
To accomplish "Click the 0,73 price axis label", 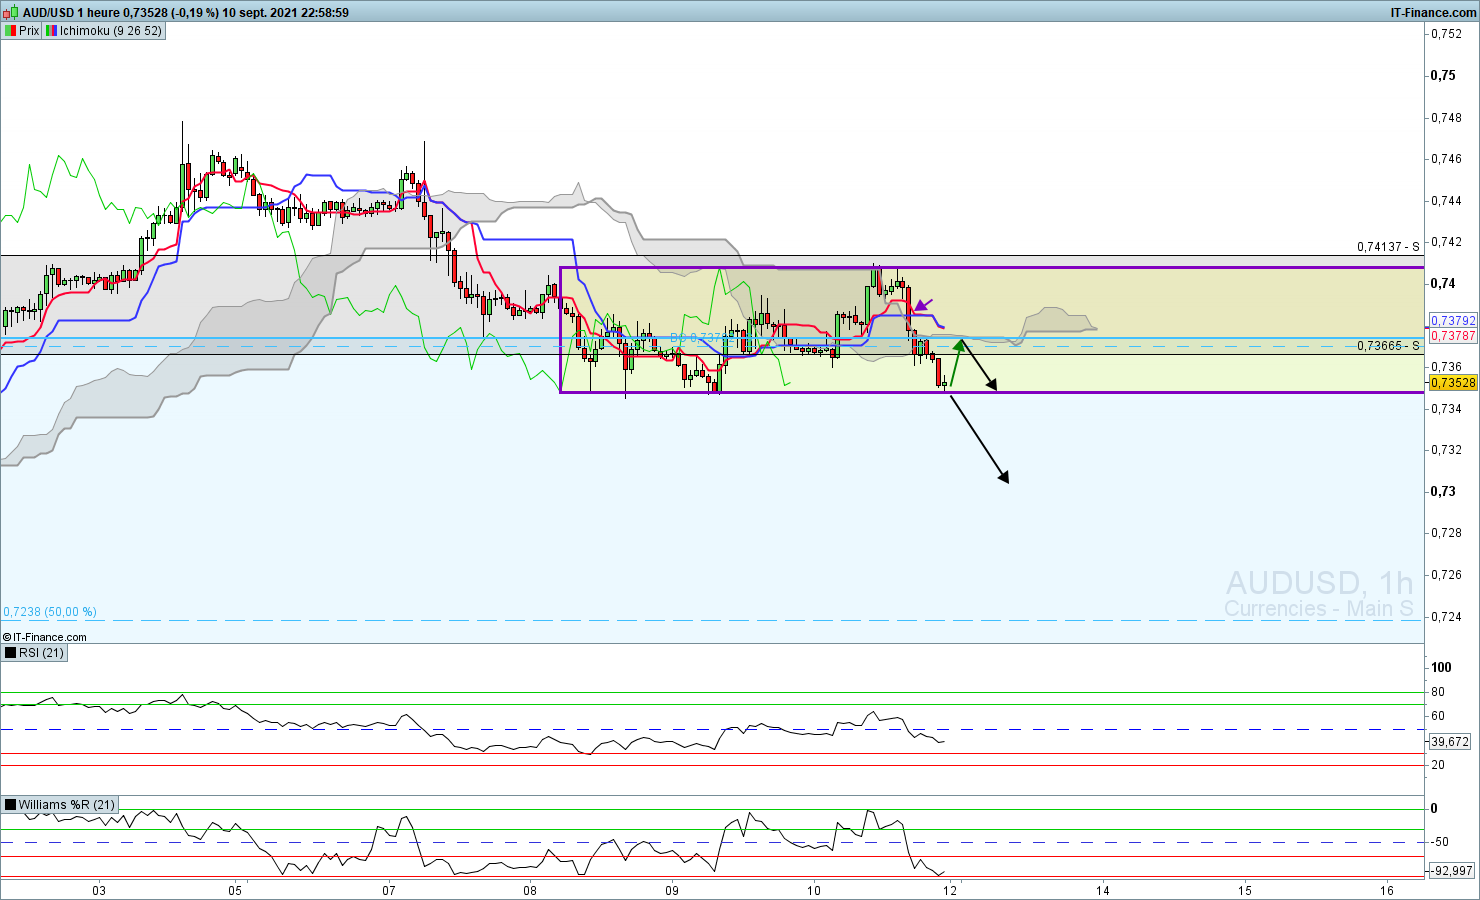I will click(x=1443, y=491).
